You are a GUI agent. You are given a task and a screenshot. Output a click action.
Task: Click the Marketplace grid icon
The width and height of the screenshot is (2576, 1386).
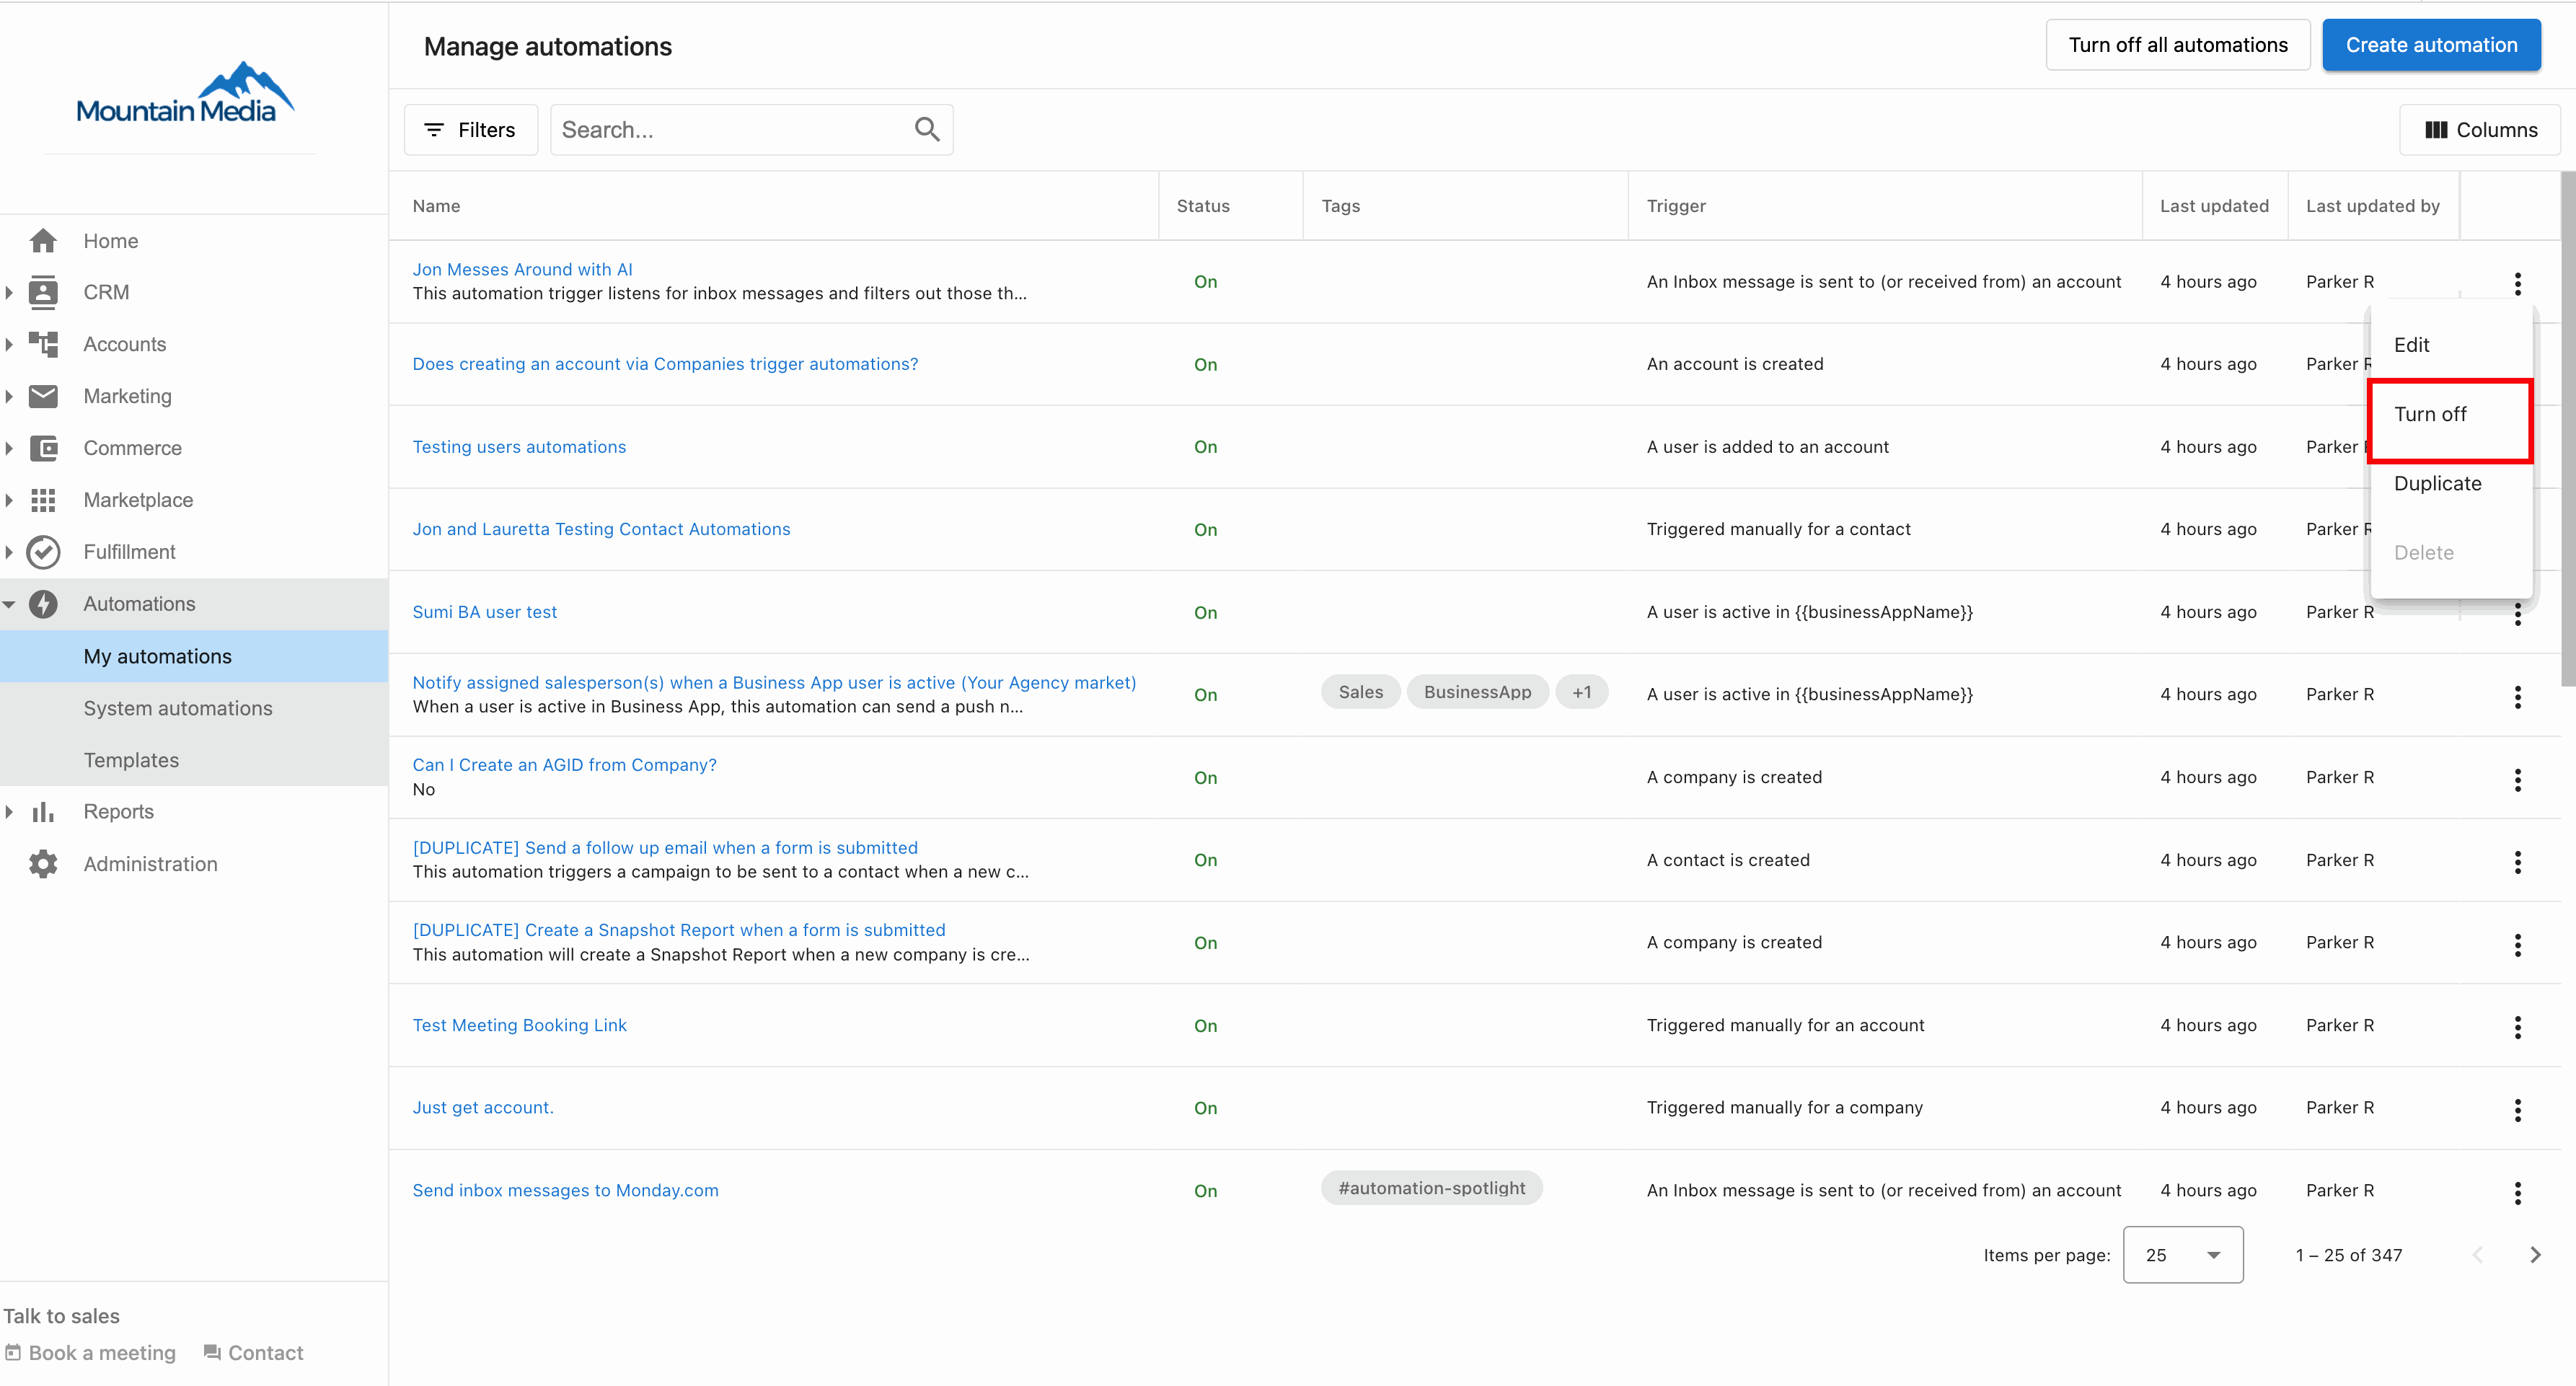click(x=43, y=500)
